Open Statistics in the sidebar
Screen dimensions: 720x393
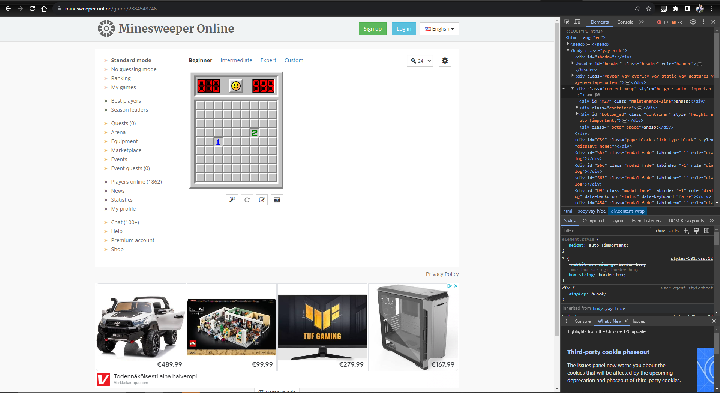(x=122, y=200)
